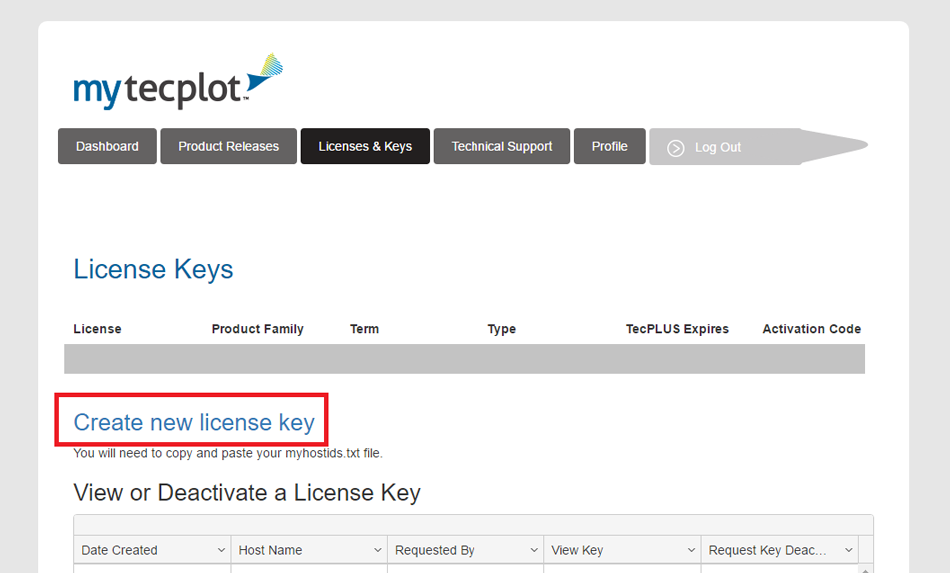Open Technical Support tab

coord(502,146)
